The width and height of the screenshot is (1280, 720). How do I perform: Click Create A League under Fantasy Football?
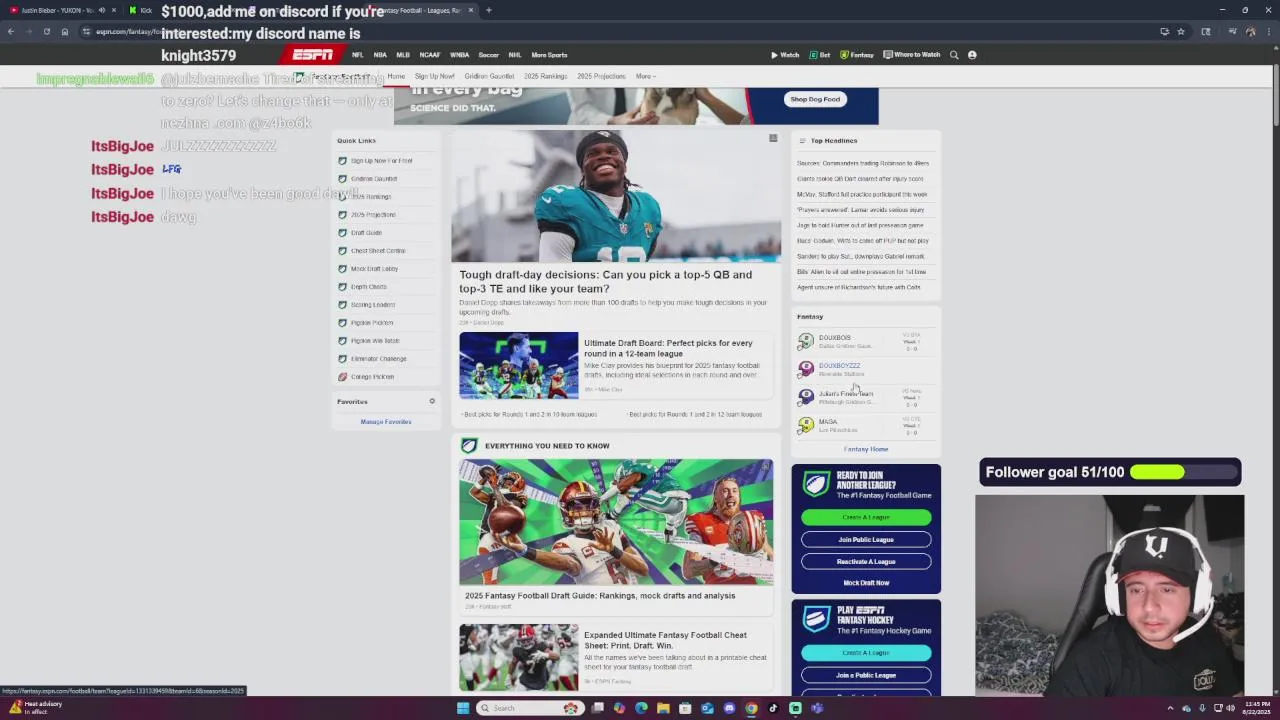click(x=866, y=517)
